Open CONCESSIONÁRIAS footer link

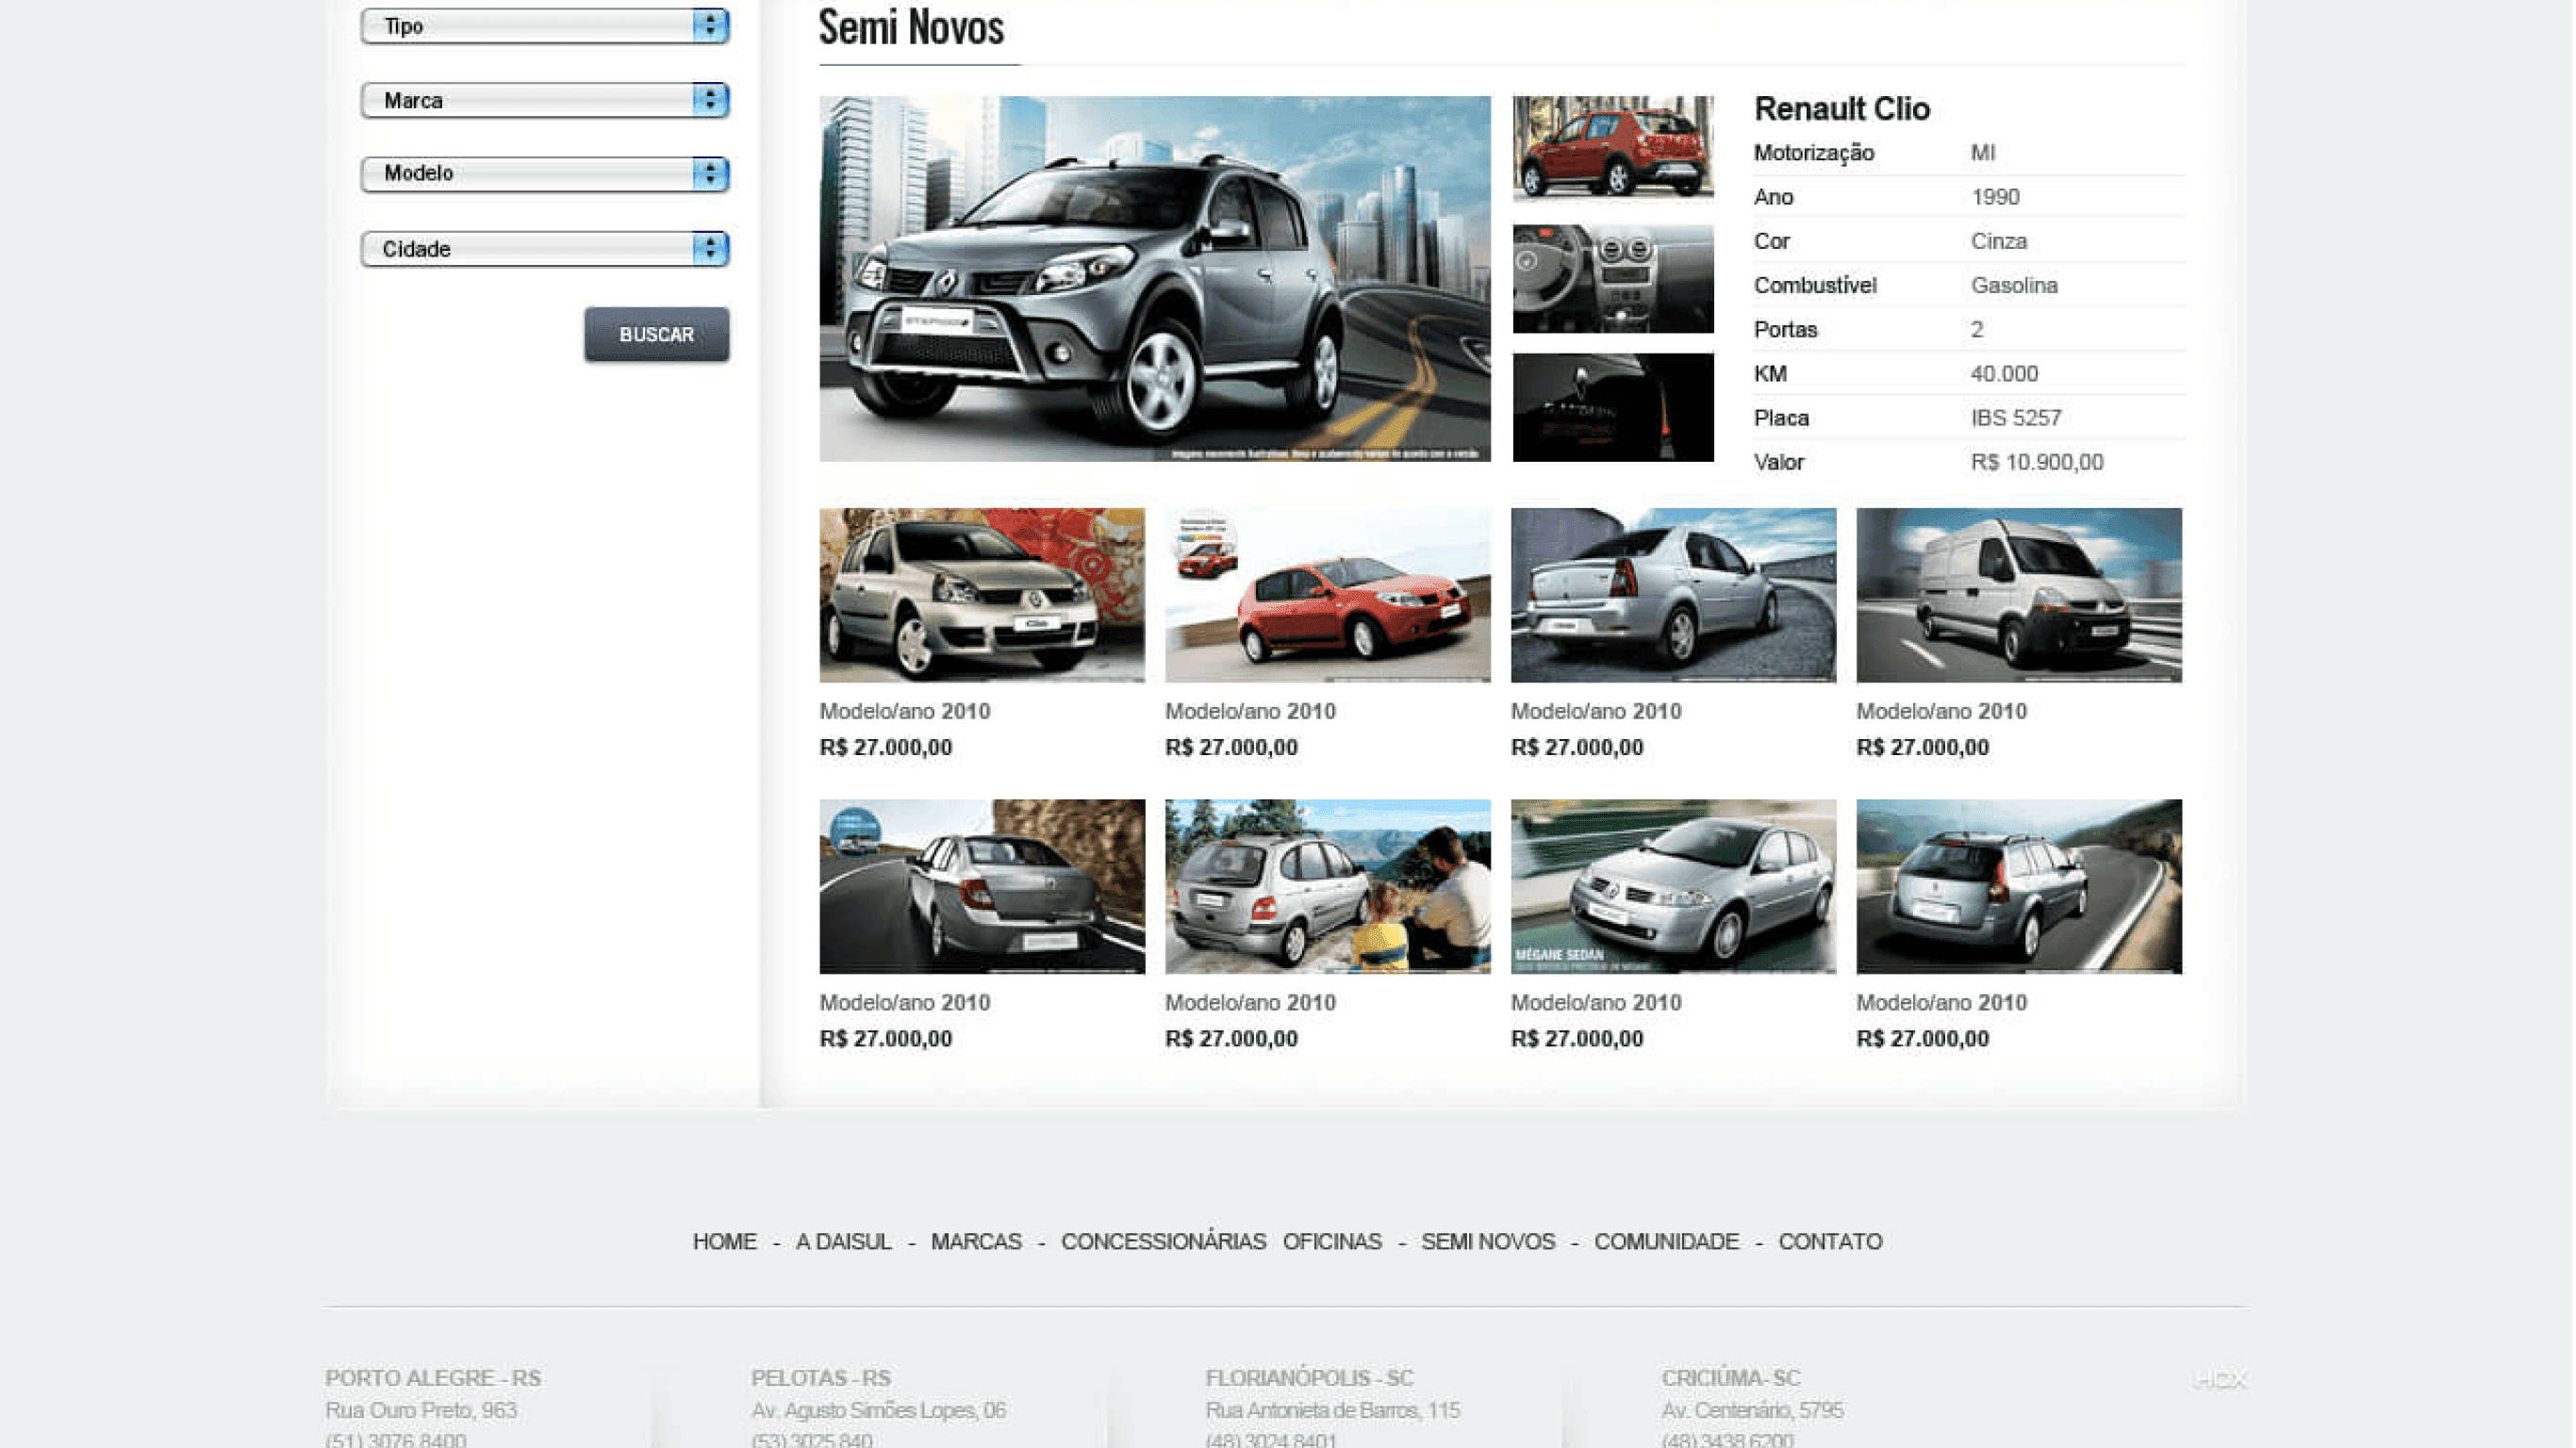tap(1163, 1242)
